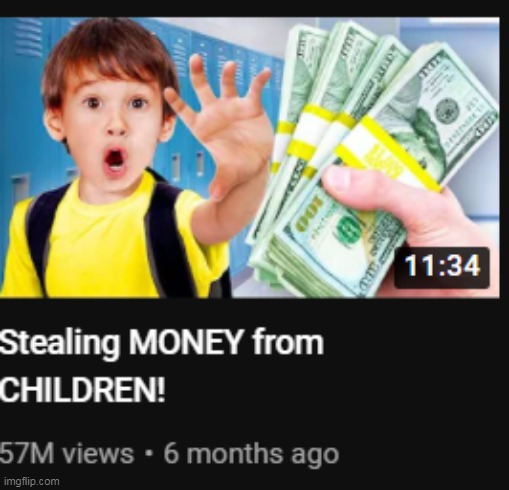Open the 'Stealing MONEY from CHILDREN!' title link
The width and height of the screenshot is (509, 490).
coord(162,366)
